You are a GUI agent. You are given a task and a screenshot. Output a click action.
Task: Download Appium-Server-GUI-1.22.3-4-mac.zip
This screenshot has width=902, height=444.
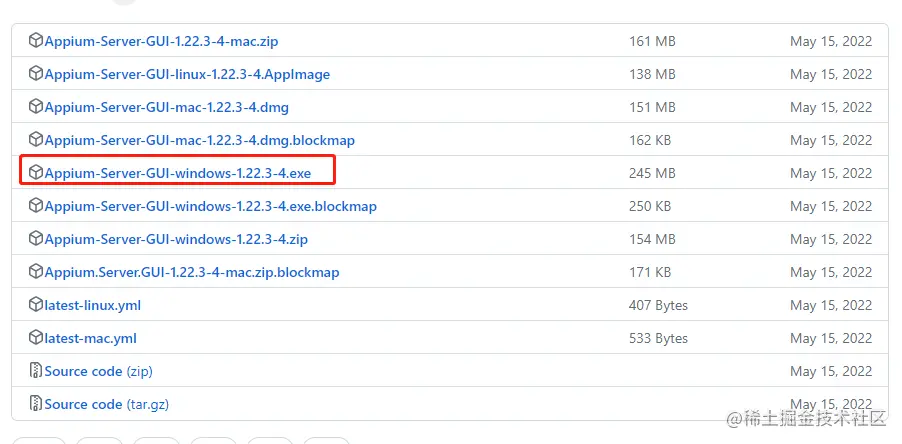tap(162, 41)
